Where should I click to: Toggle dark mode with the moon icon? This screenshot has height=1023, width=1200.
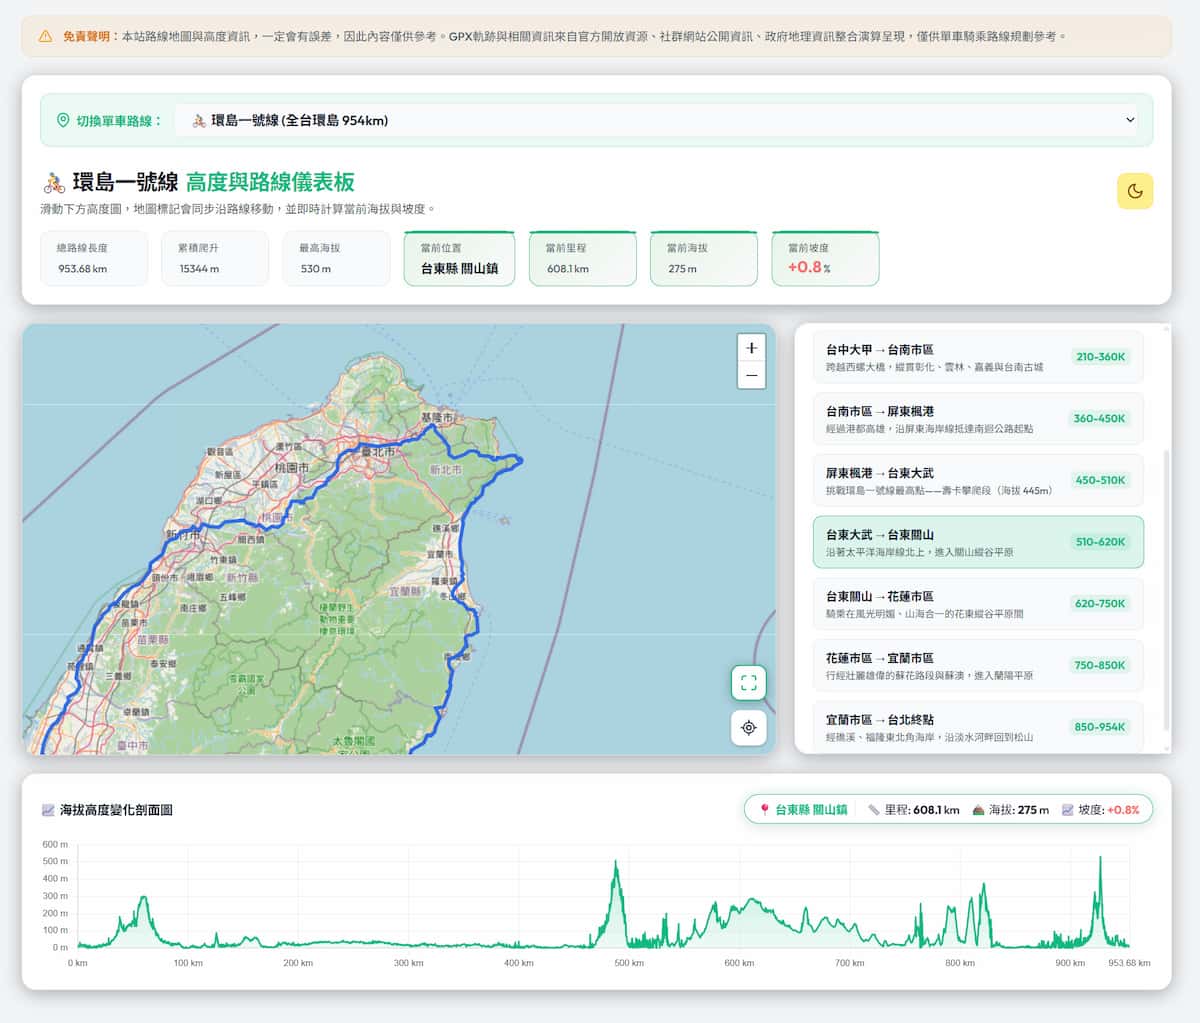click(x=1135, y=191)
